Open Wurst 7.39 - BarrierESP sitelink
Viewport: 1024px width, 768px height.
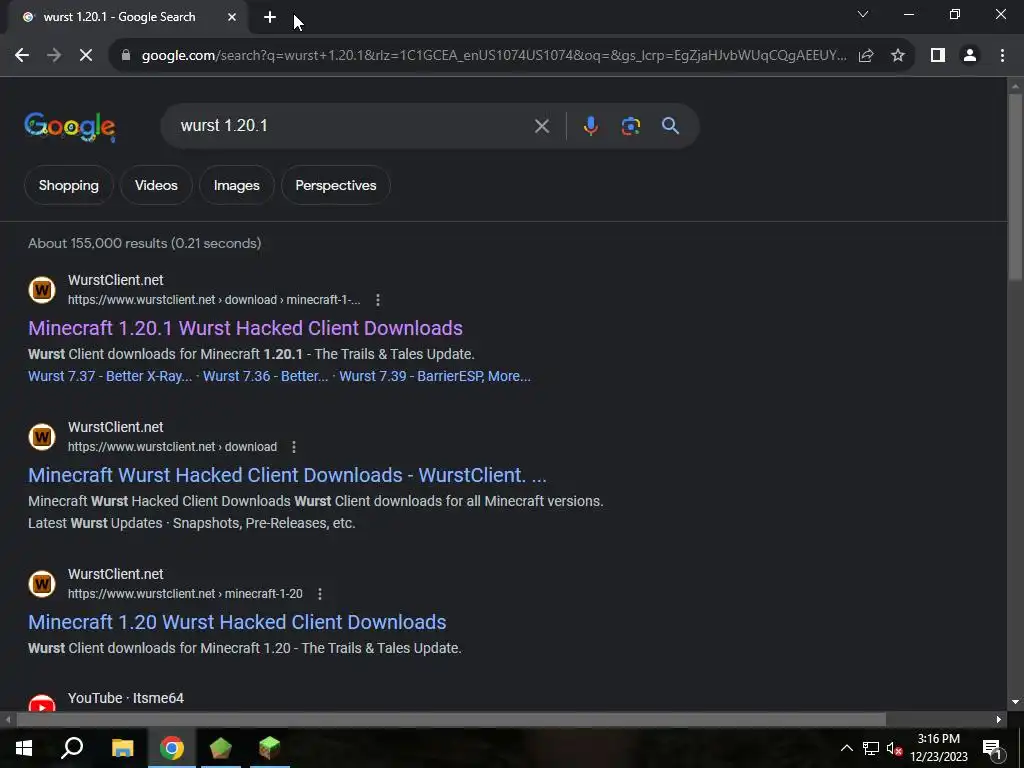[434, 376]
